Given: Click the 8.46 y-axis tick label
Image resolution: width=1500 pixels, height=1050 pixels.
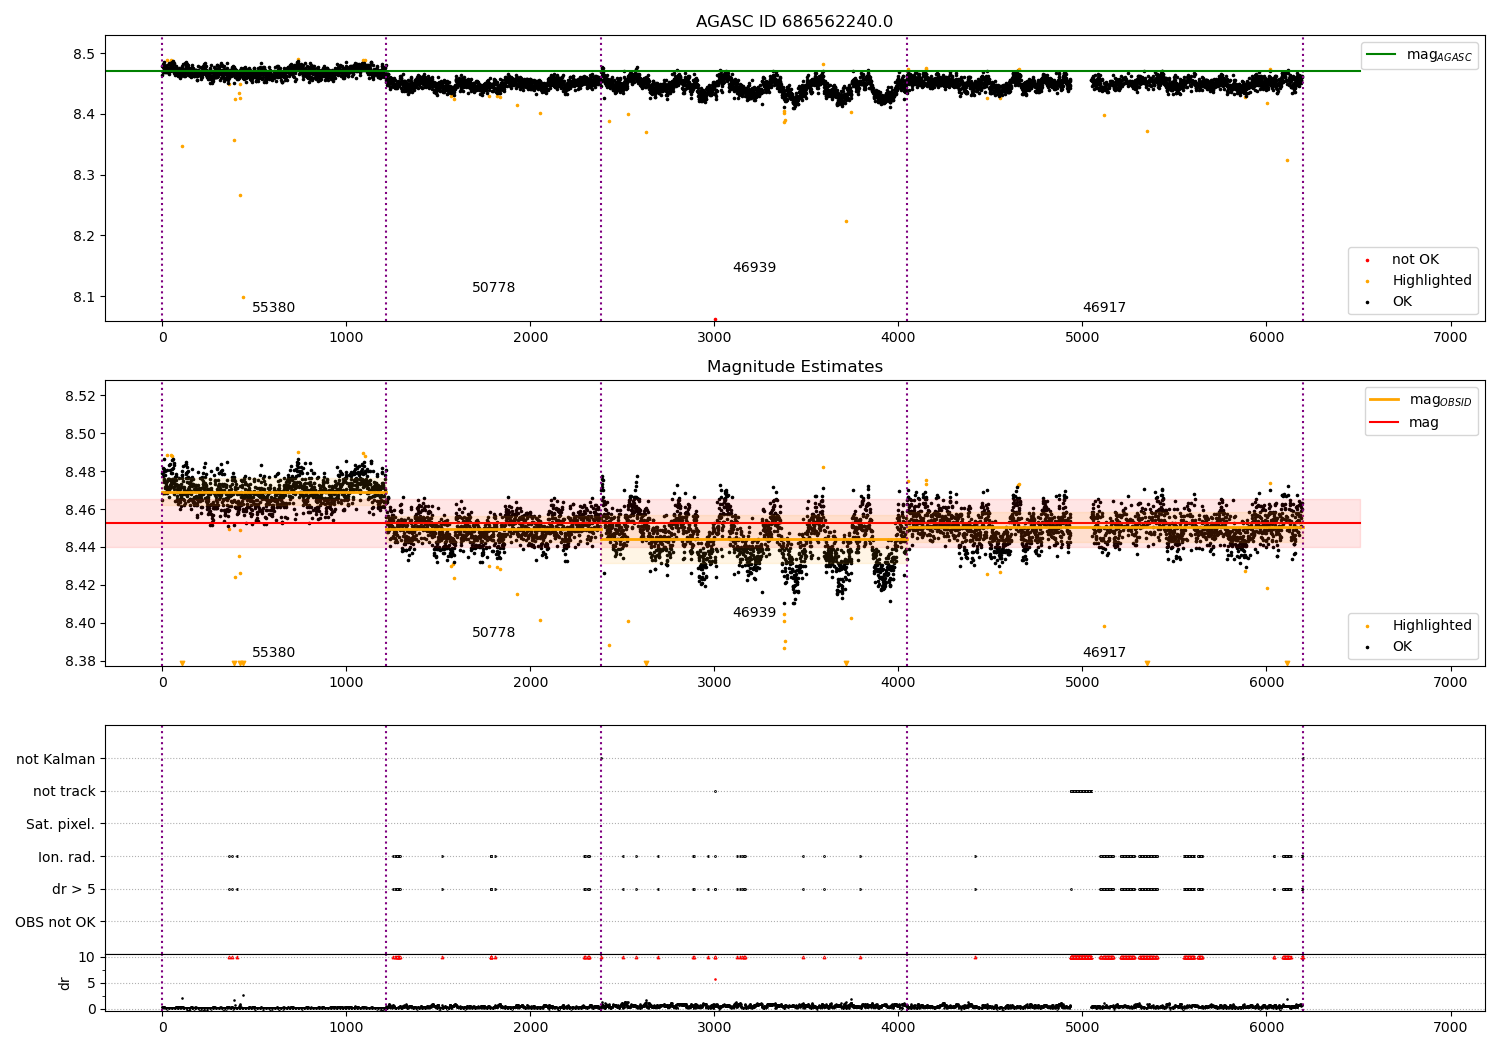Looking at the screenshot, I should point(80,510).
